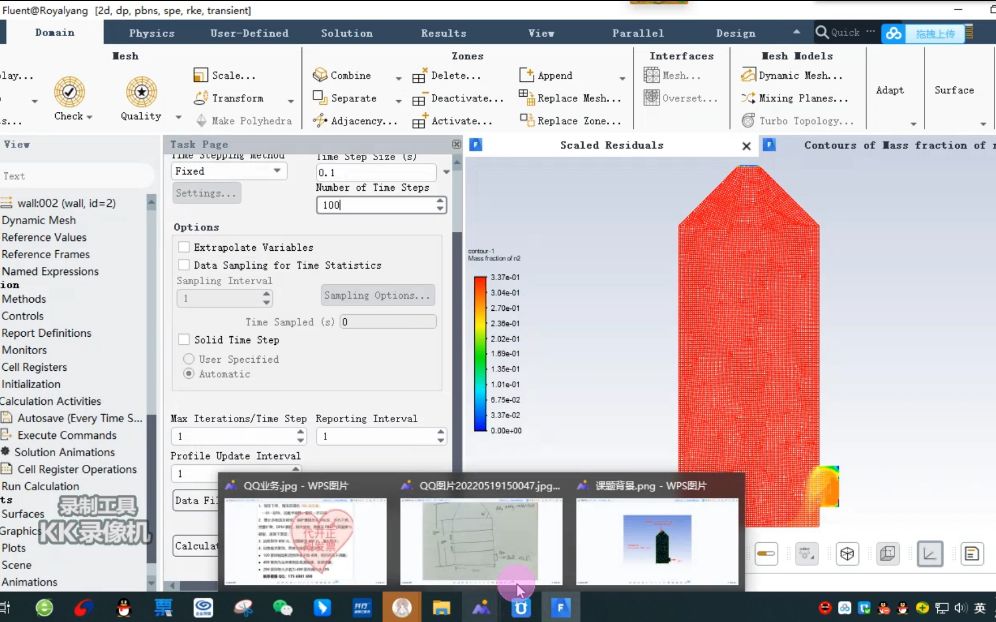This screenshot has width=996, height=622.
Task: Click the Delete zones icon
Action: point(420,75)
